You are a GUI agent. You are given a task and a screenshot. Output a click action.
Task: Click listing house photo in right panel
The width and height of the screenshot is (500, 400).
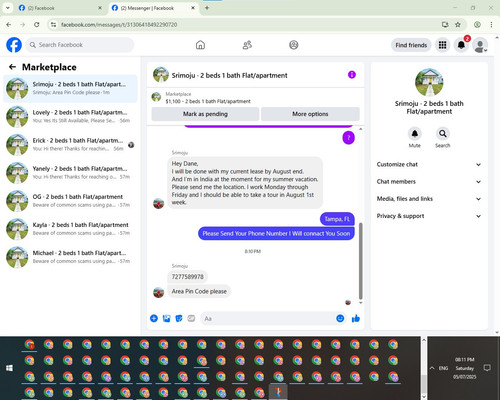pyautogui.click(x=429, y=82)
